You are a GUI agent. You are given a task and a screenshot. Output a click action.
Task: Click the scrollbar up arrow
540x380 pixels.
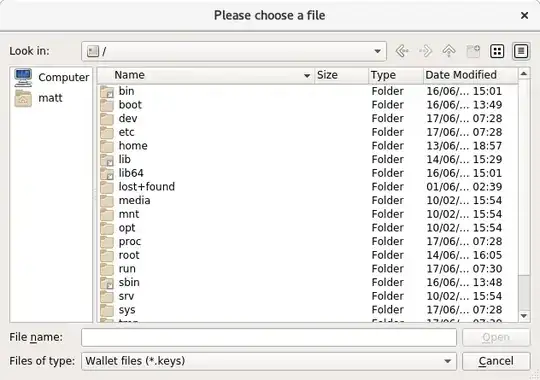[x=524, y=73]
